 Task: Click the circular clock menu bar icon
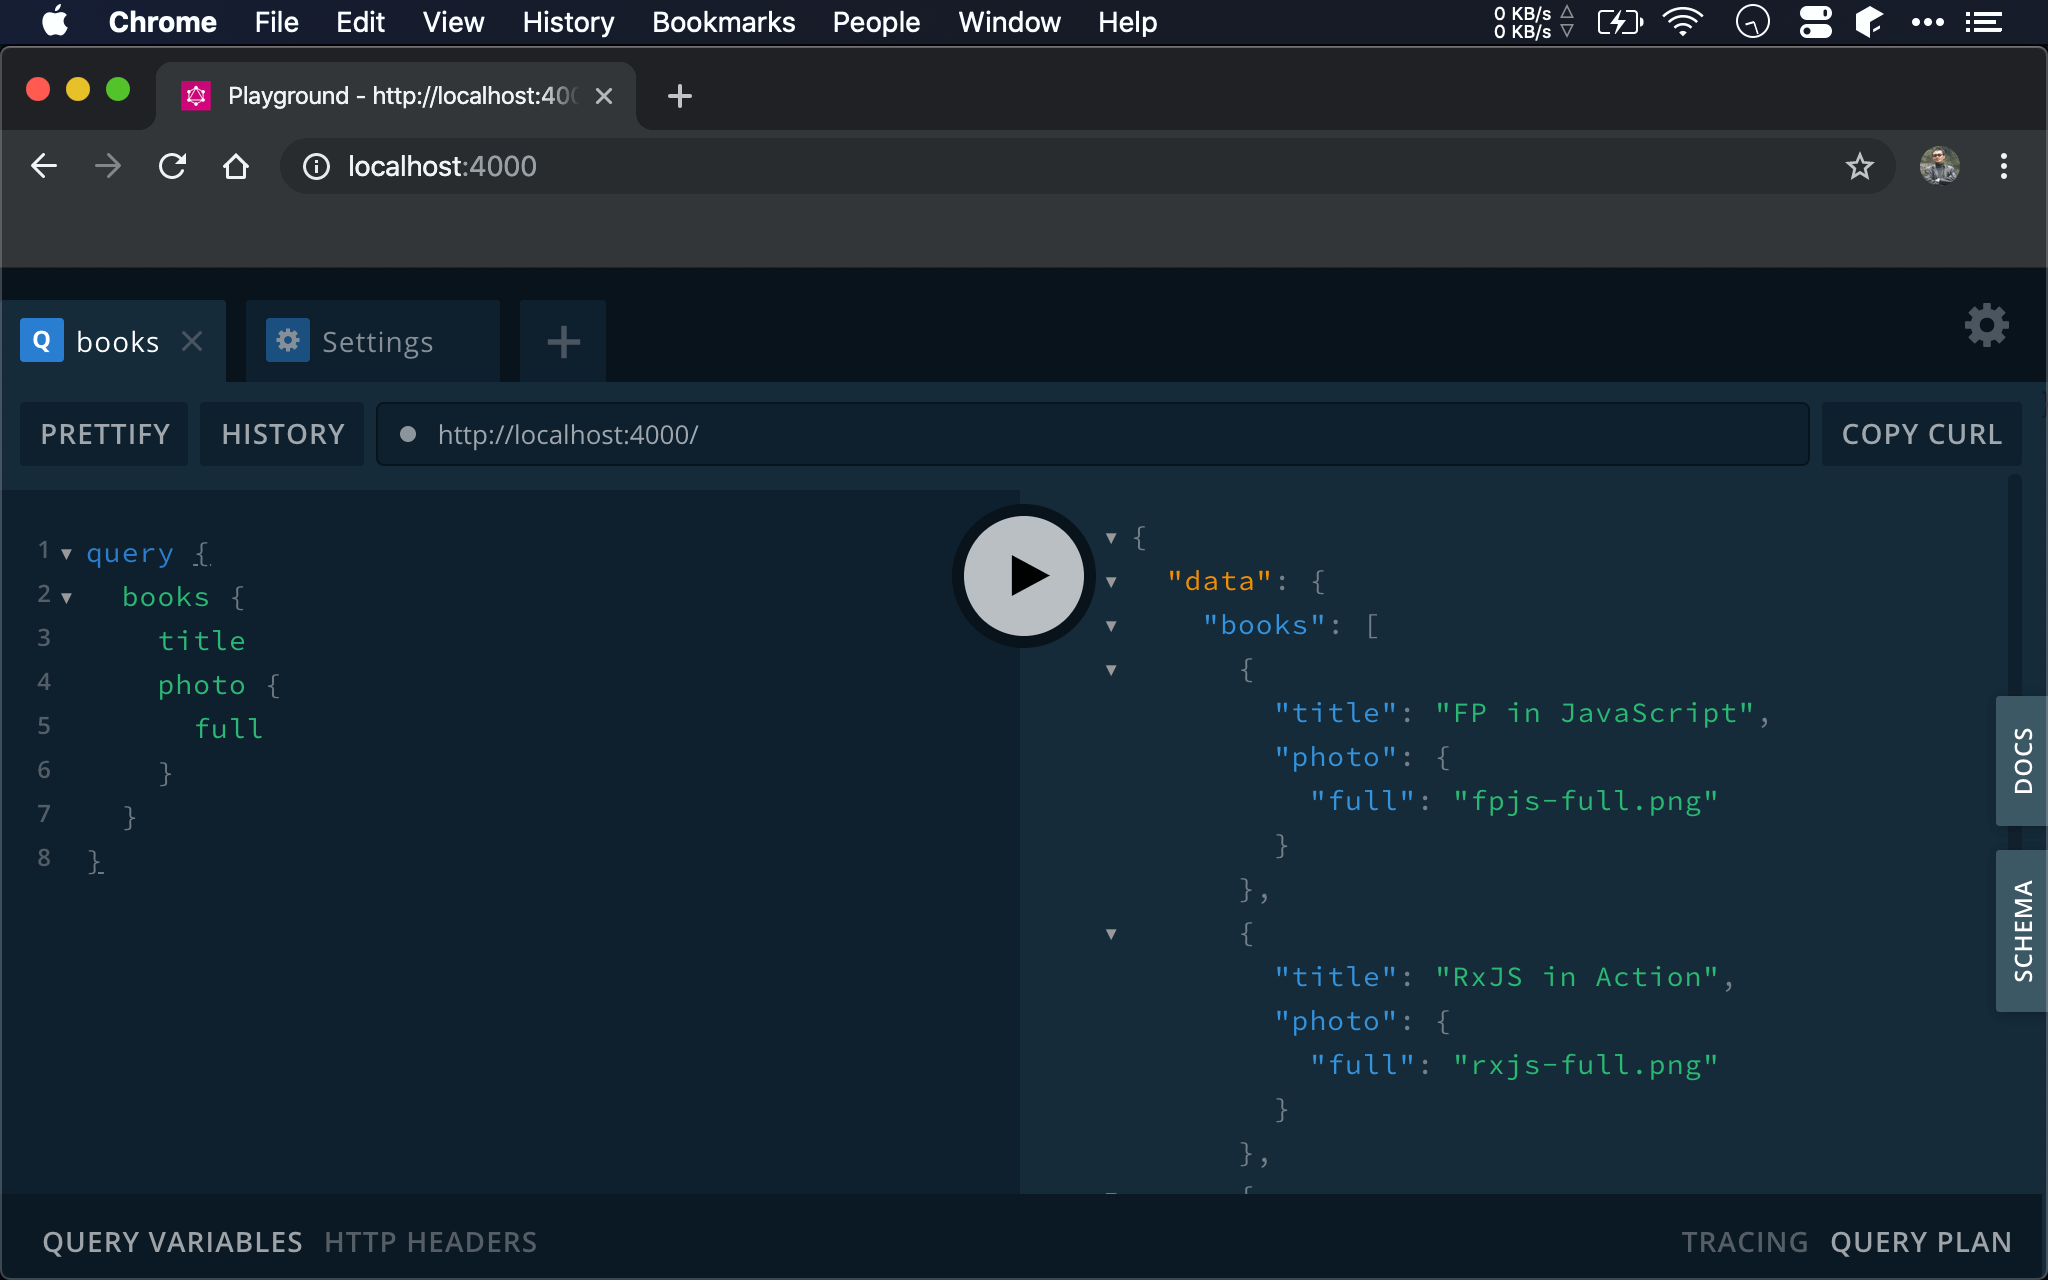[1752, 21]
